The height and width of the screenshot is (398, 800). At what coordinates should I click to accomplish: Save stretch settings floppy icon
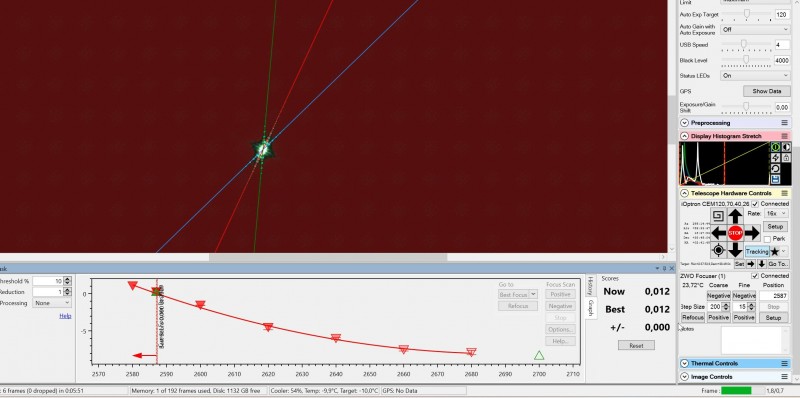tap(775, 179)
